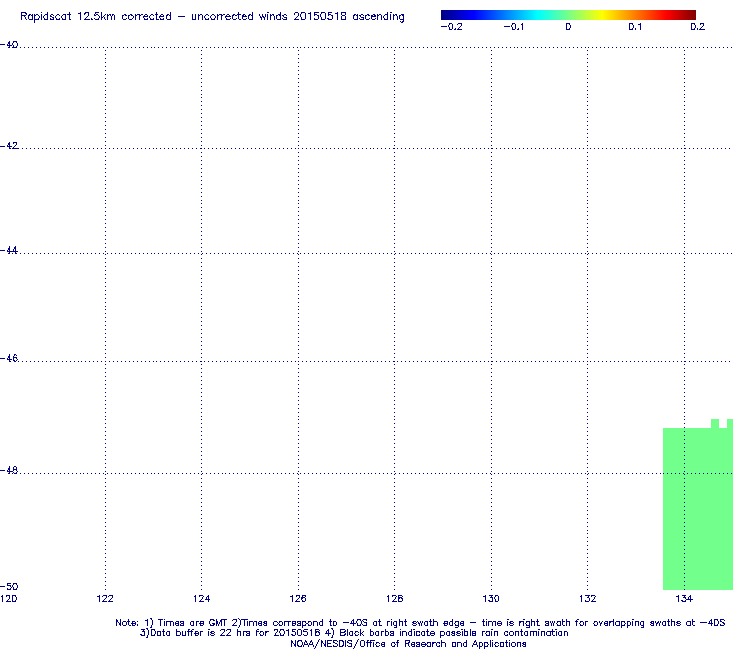740x650 pixels.
Task: Click the plot title 'Rapidscat 12.5km corrected' text
Action: [96, 17]
